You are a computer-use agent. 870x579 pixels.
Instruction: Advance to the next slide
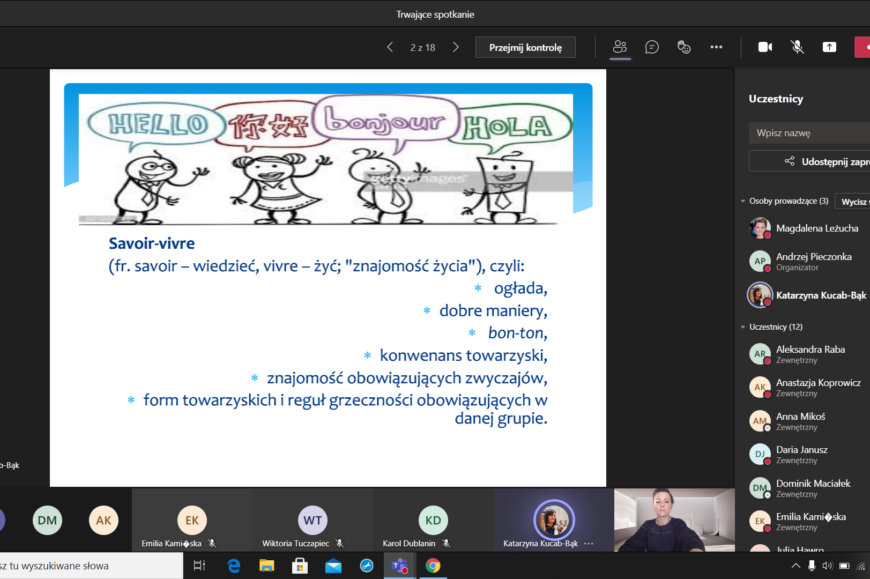pos(456,48)
